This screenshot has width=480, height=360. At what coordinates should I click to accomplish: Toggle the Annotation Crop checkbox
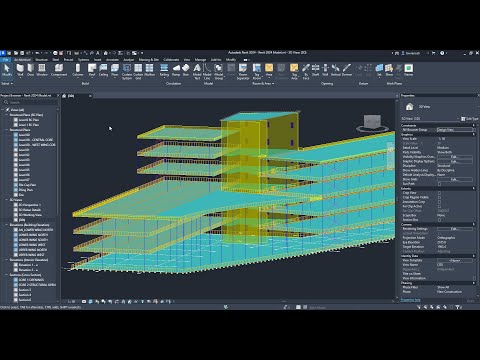(x=439, y=202)
